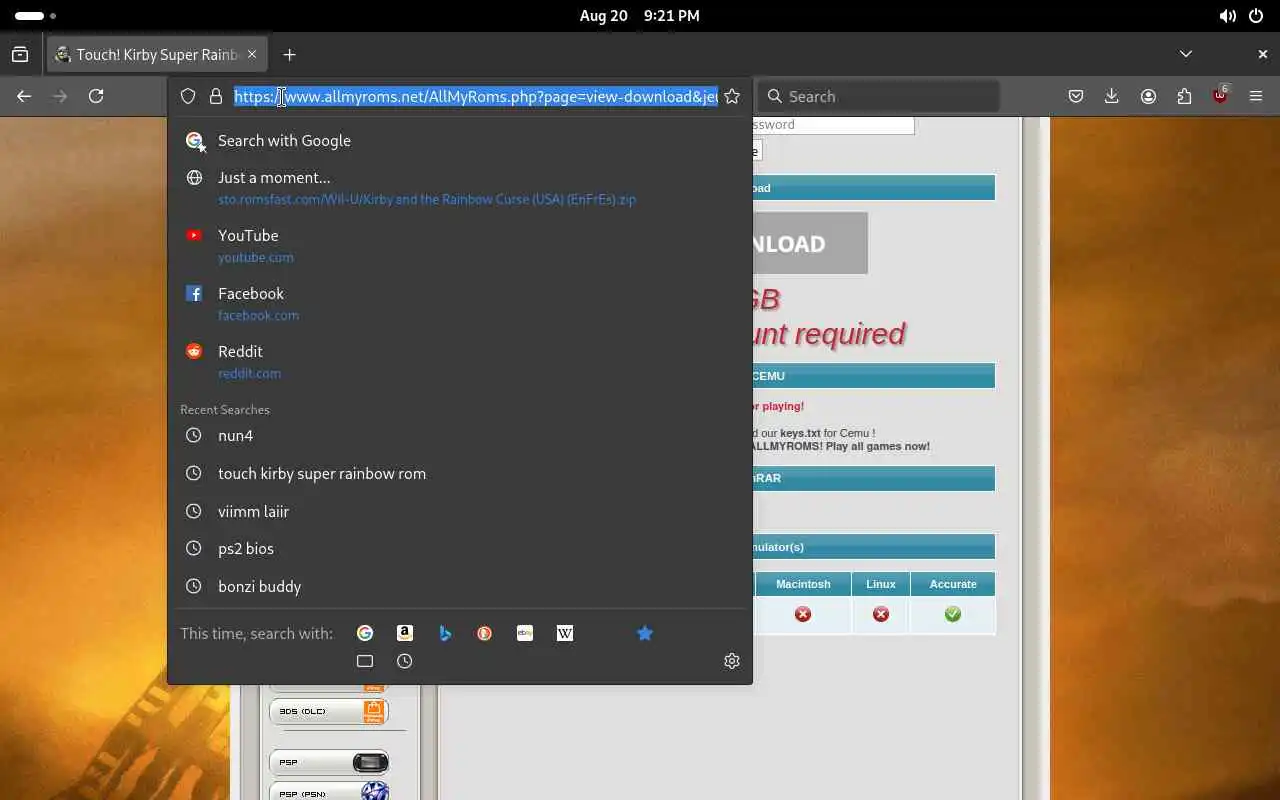Search with DuckDuckGo one-off icon
The width and height of the screenshot is (1280, 800).
[x=485, y=633]
